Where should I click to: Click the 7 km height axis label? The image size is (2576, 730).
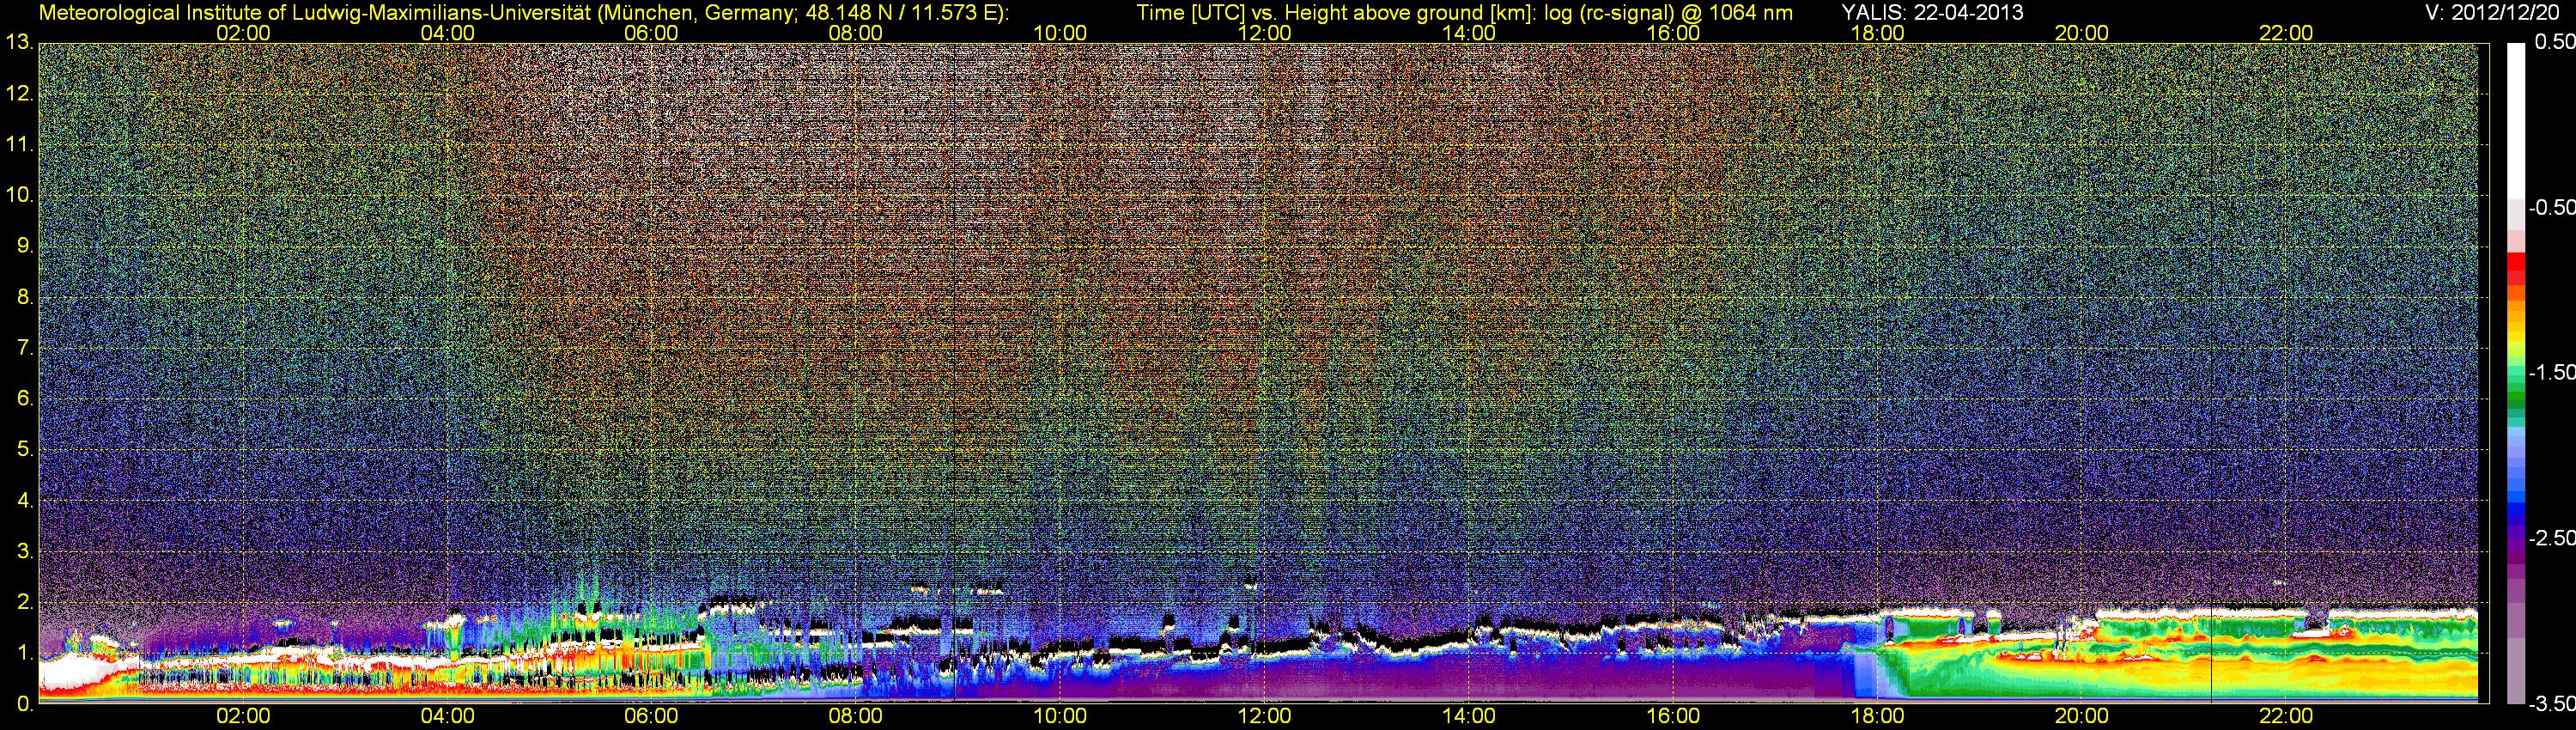coord(24,348)
